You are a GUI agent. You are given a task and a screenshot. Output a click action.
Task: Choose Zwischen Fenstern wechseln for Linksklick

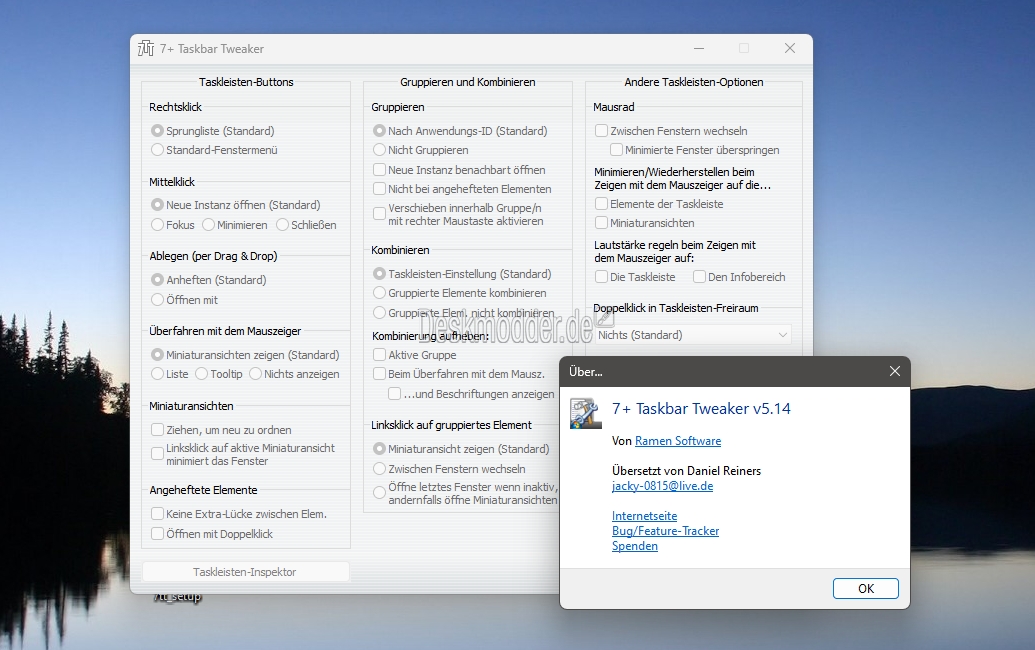(x=379, y=469)
